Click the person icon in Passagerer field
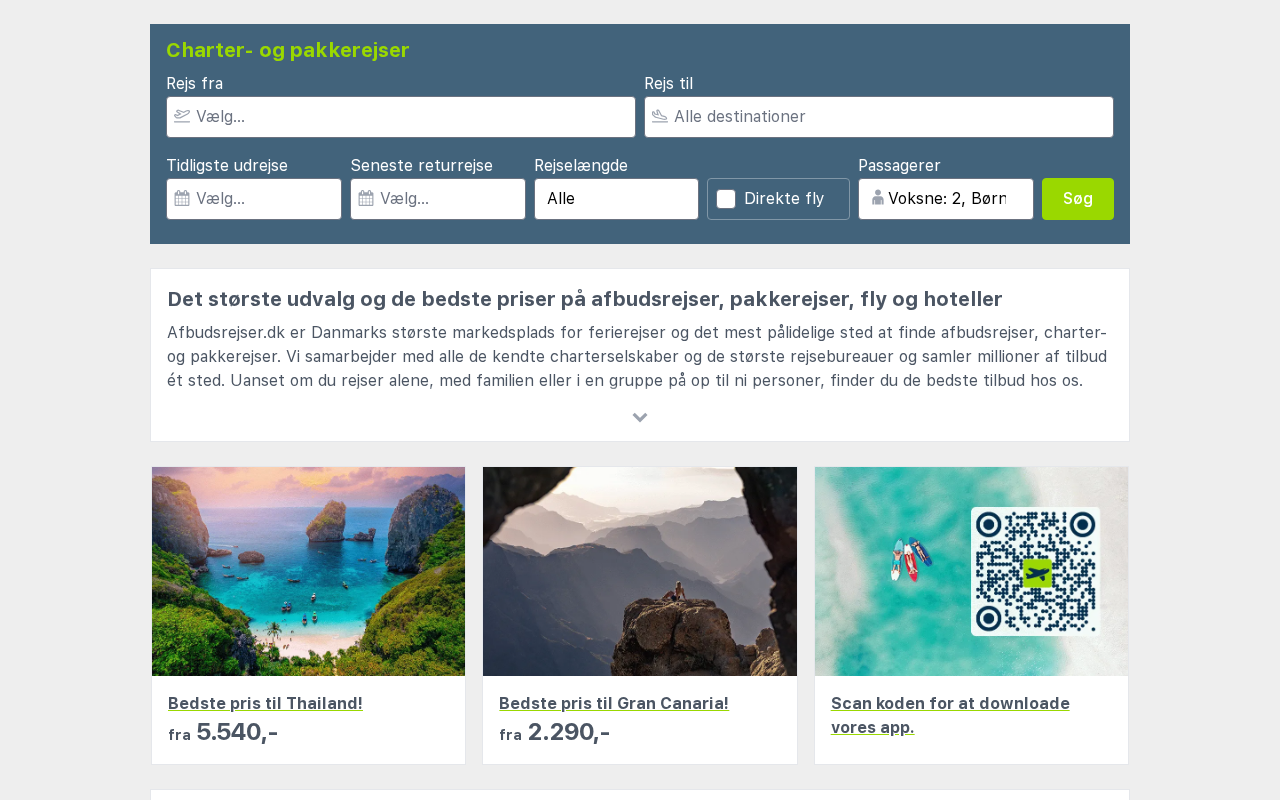 point(878,198)
